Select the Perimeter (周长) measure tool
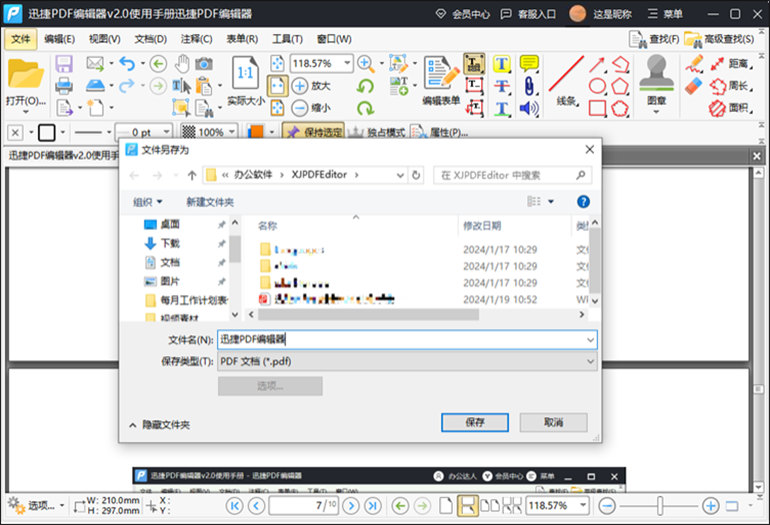 (732, 86)
